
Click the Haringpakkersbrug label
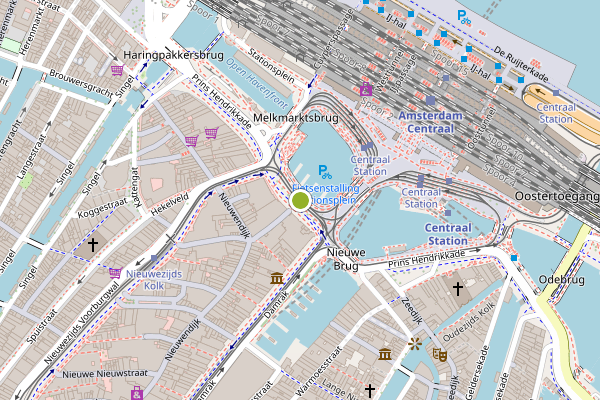[173, 55]
